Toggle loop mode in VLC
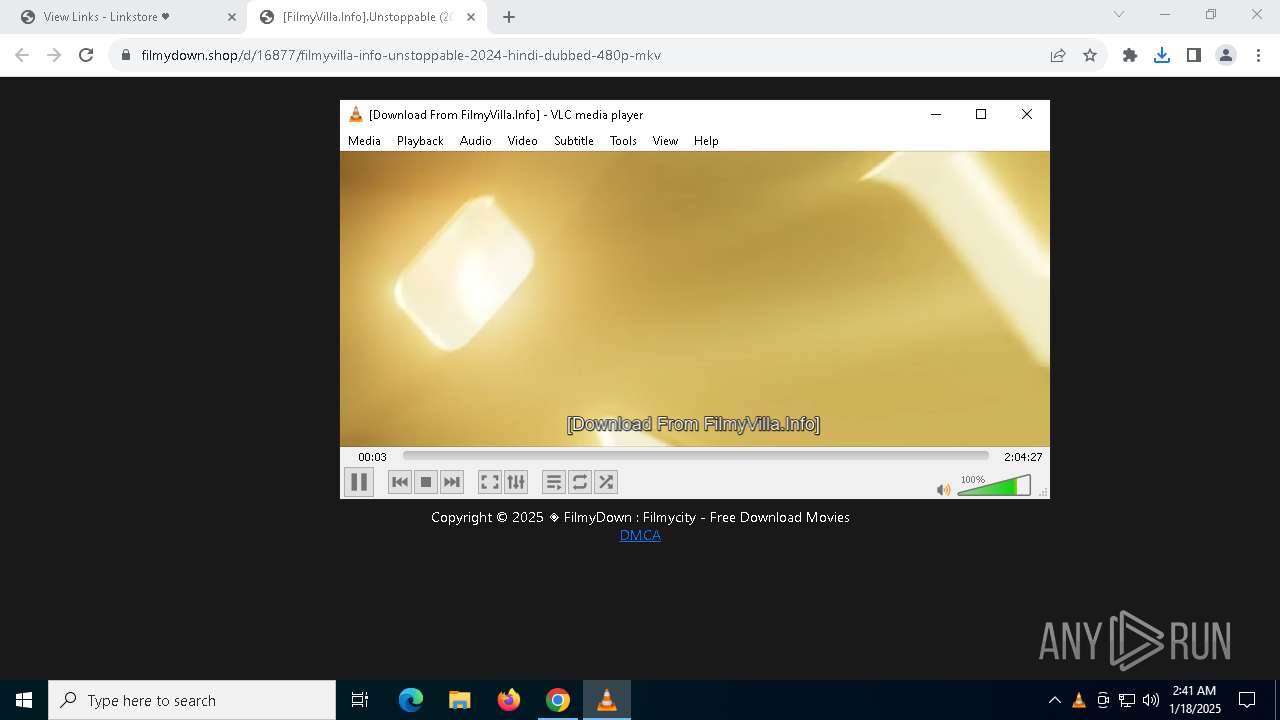Image resolution: width=1280 pixels, height=720 pixels. pos(580,482)
